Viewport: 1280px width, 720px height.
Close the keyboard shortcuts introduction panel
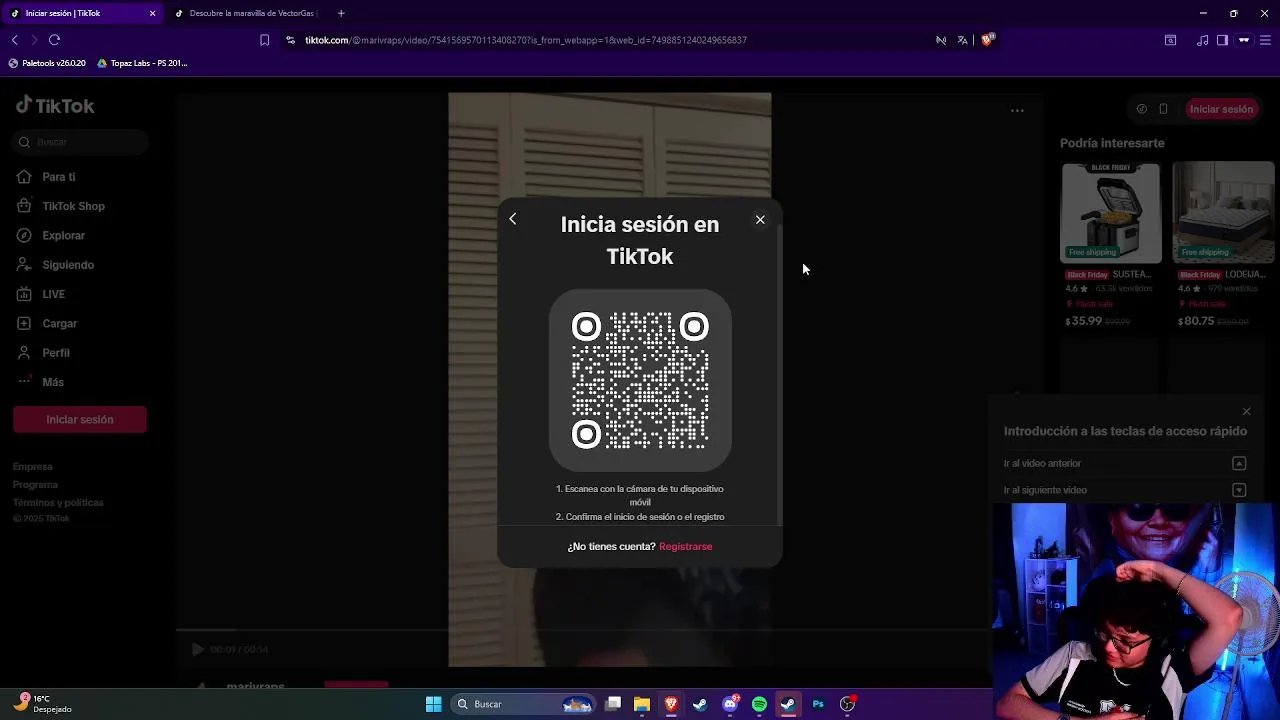pyautogui.click(x=1246, y=411)
